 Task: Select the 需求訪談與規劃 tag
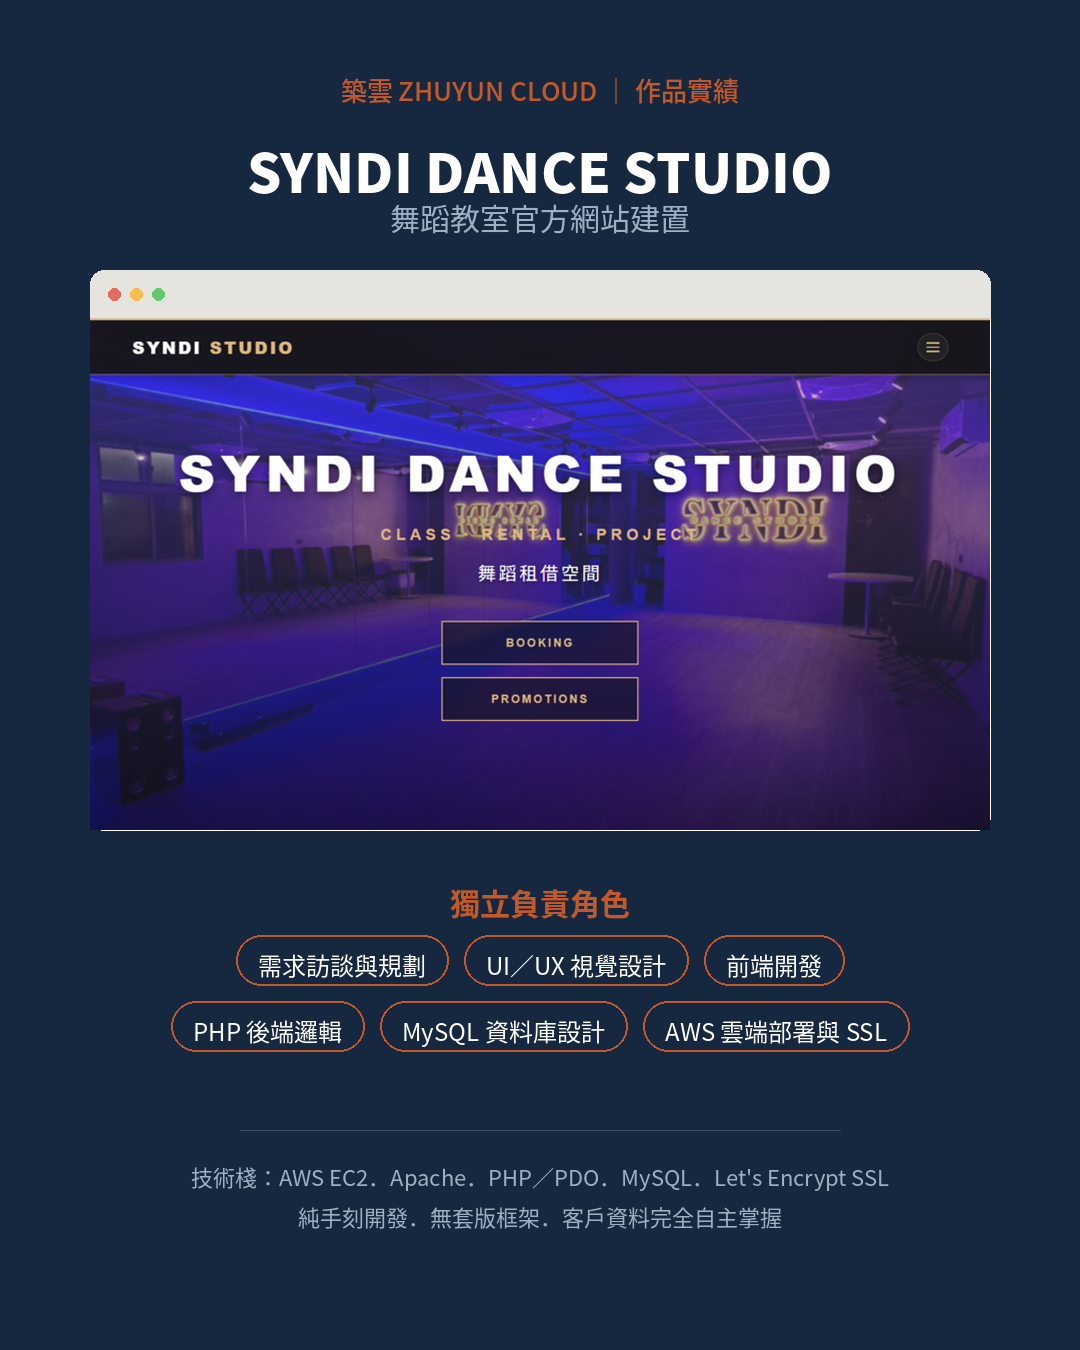click(x=342, y=961)
